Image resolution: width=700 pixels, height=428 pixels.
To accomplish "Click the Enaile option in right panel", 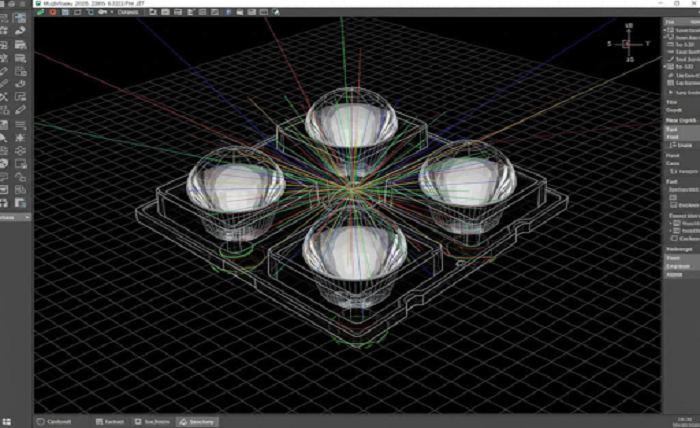I will click(x=681, y=145).
